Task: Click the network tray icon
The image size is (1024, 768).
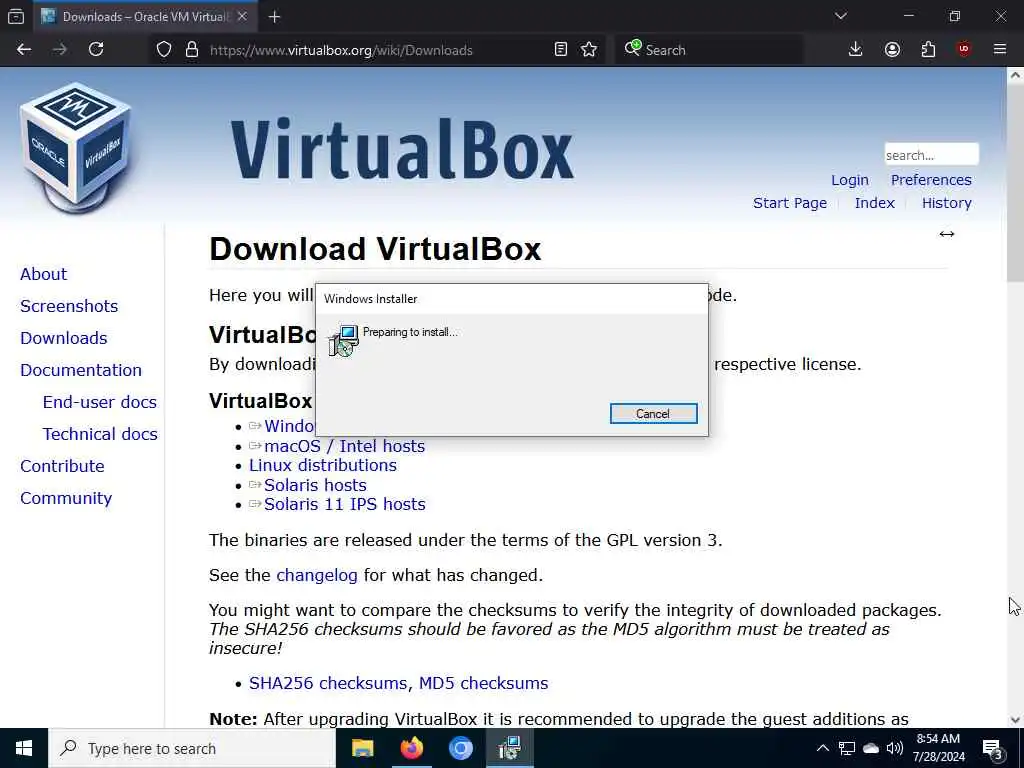Action: click(x=847, y=748)
